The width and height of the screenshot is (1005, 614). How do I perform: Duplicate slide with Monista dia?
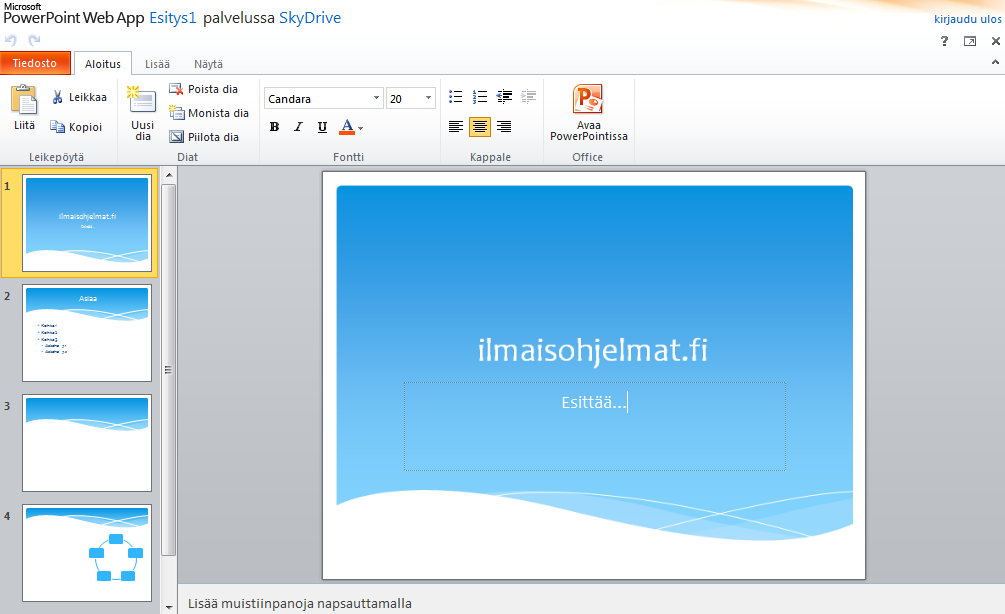click(209, 113)
